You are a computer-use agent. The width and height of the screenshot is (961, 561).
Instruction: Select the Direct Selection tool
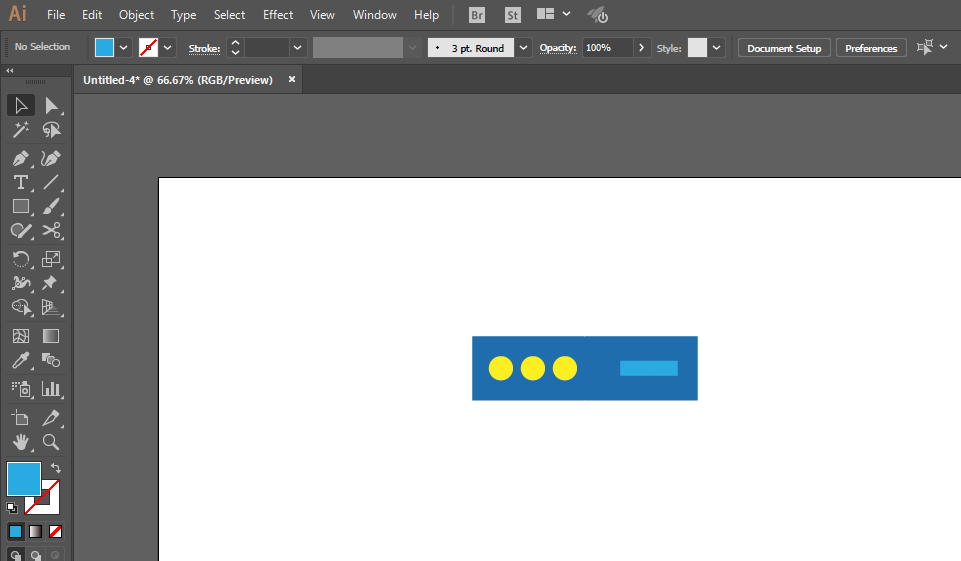(51, 106)
